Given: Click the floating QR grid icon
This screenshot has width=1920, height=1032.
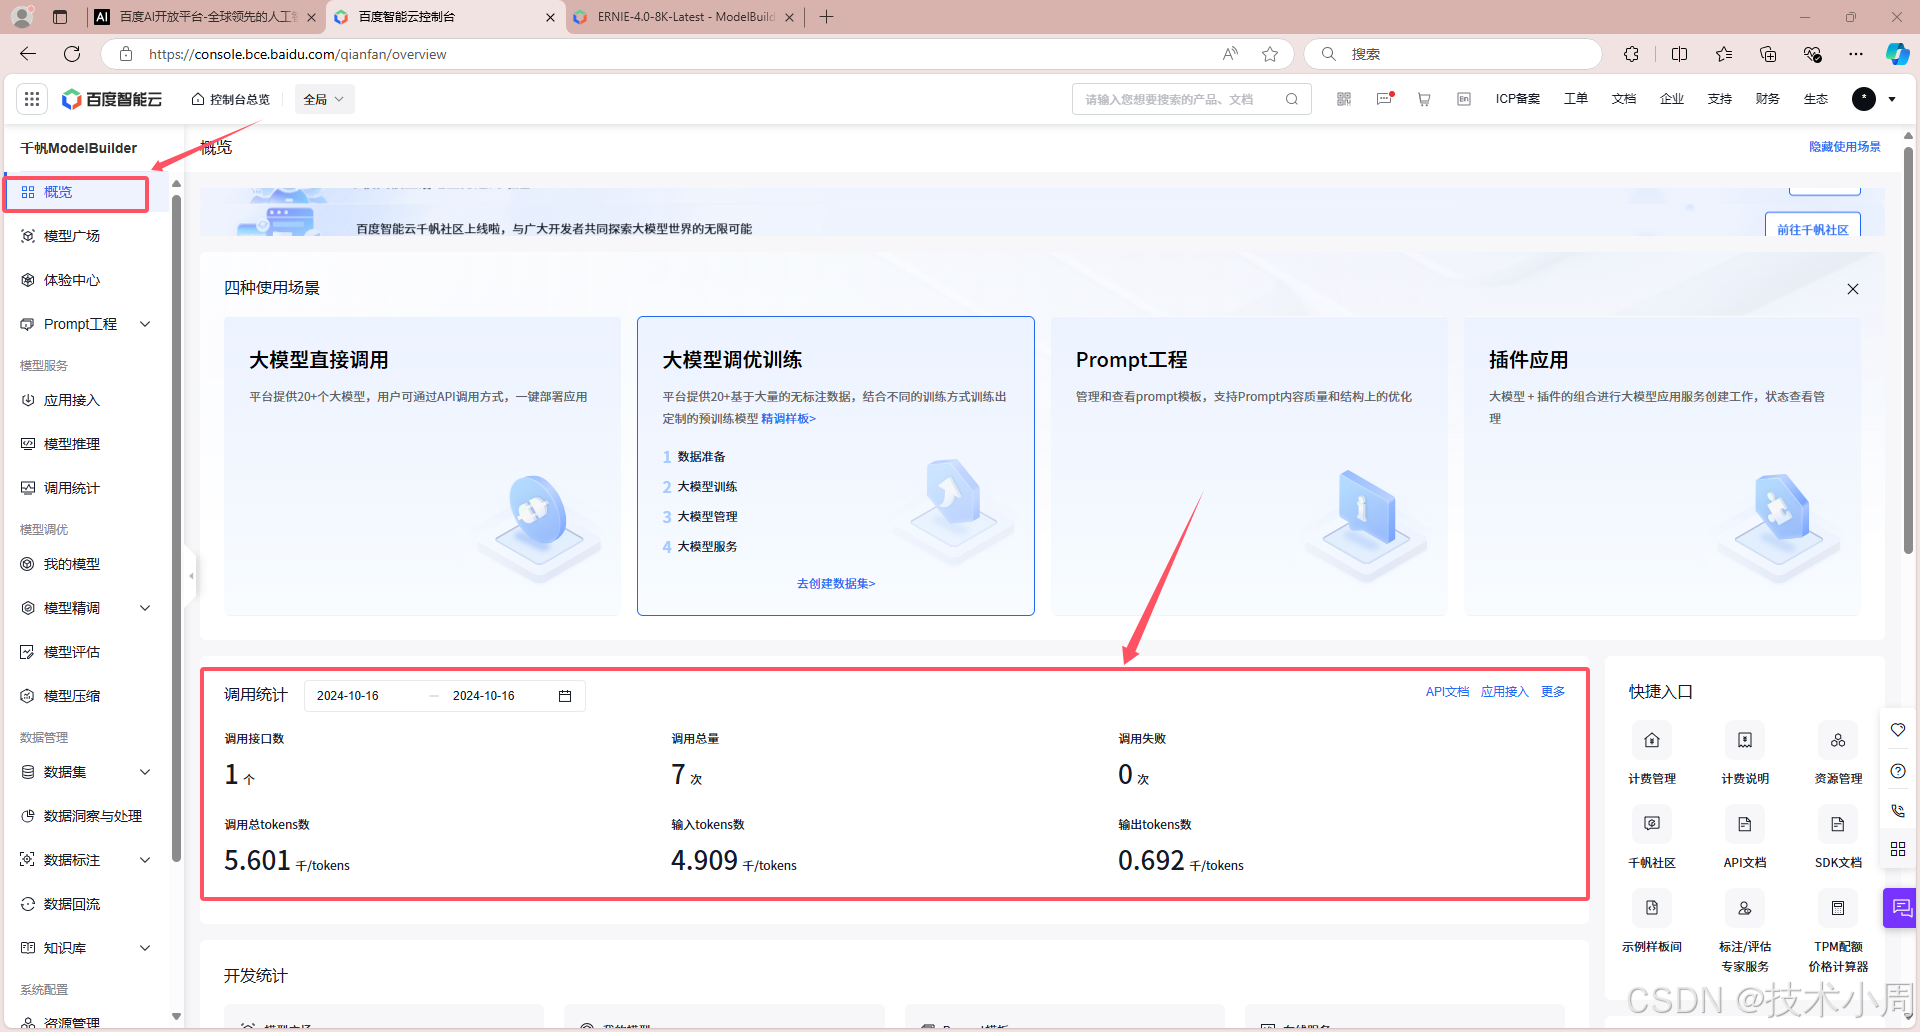Looking at the screenshot, I should 1898,849.
